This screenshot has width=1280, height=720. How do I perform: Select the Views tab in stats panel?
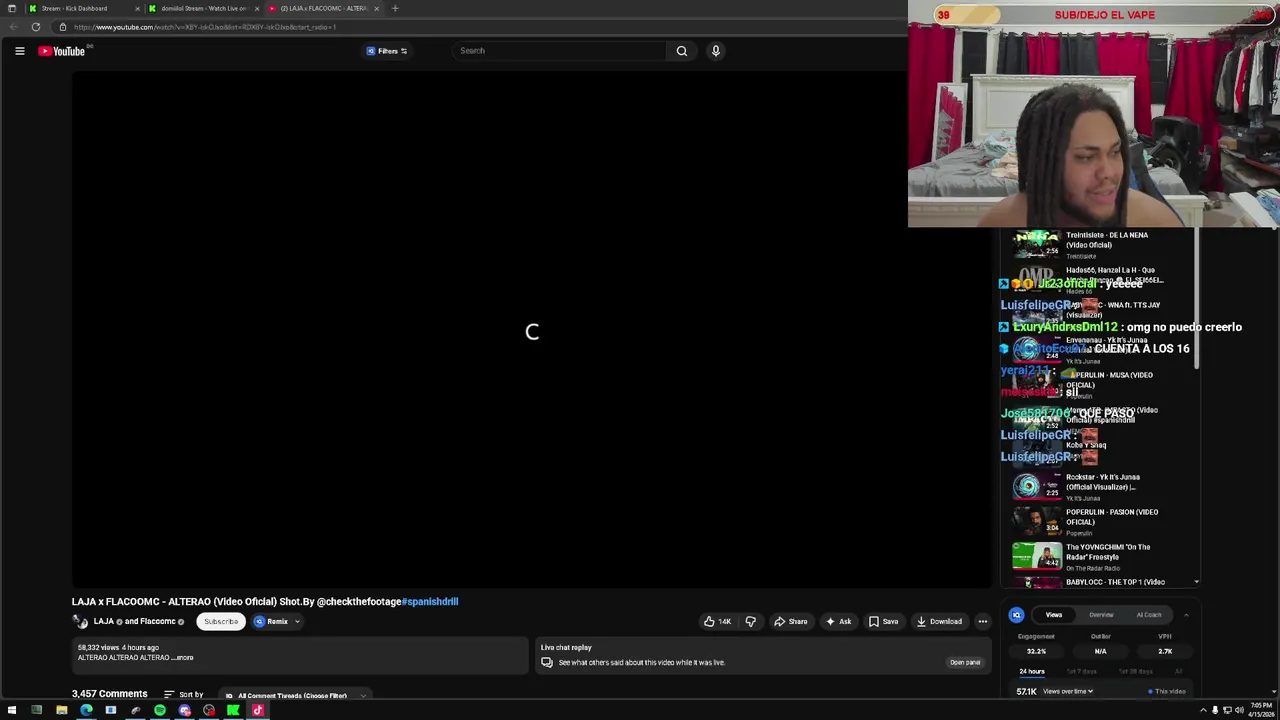[1053, 615]
